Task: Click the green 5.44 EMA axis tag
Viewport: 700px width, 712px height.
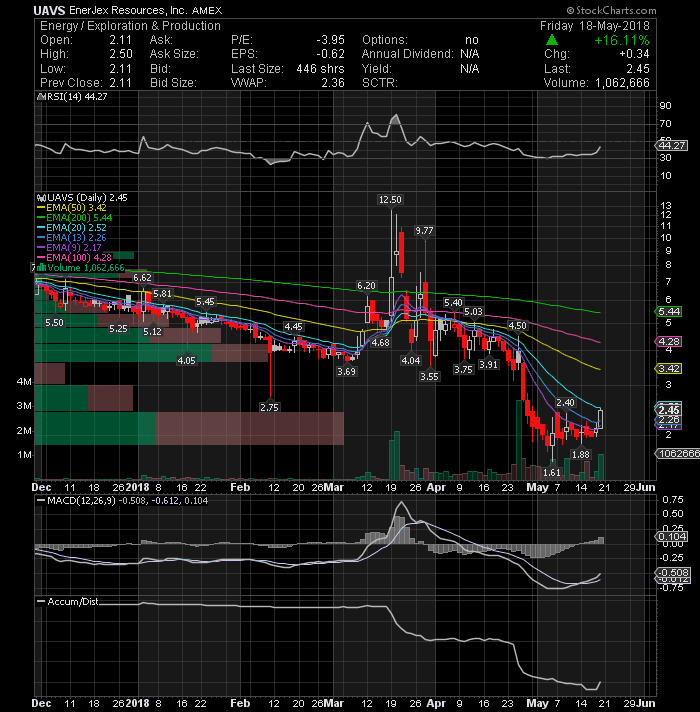Action: pos(669,312)
